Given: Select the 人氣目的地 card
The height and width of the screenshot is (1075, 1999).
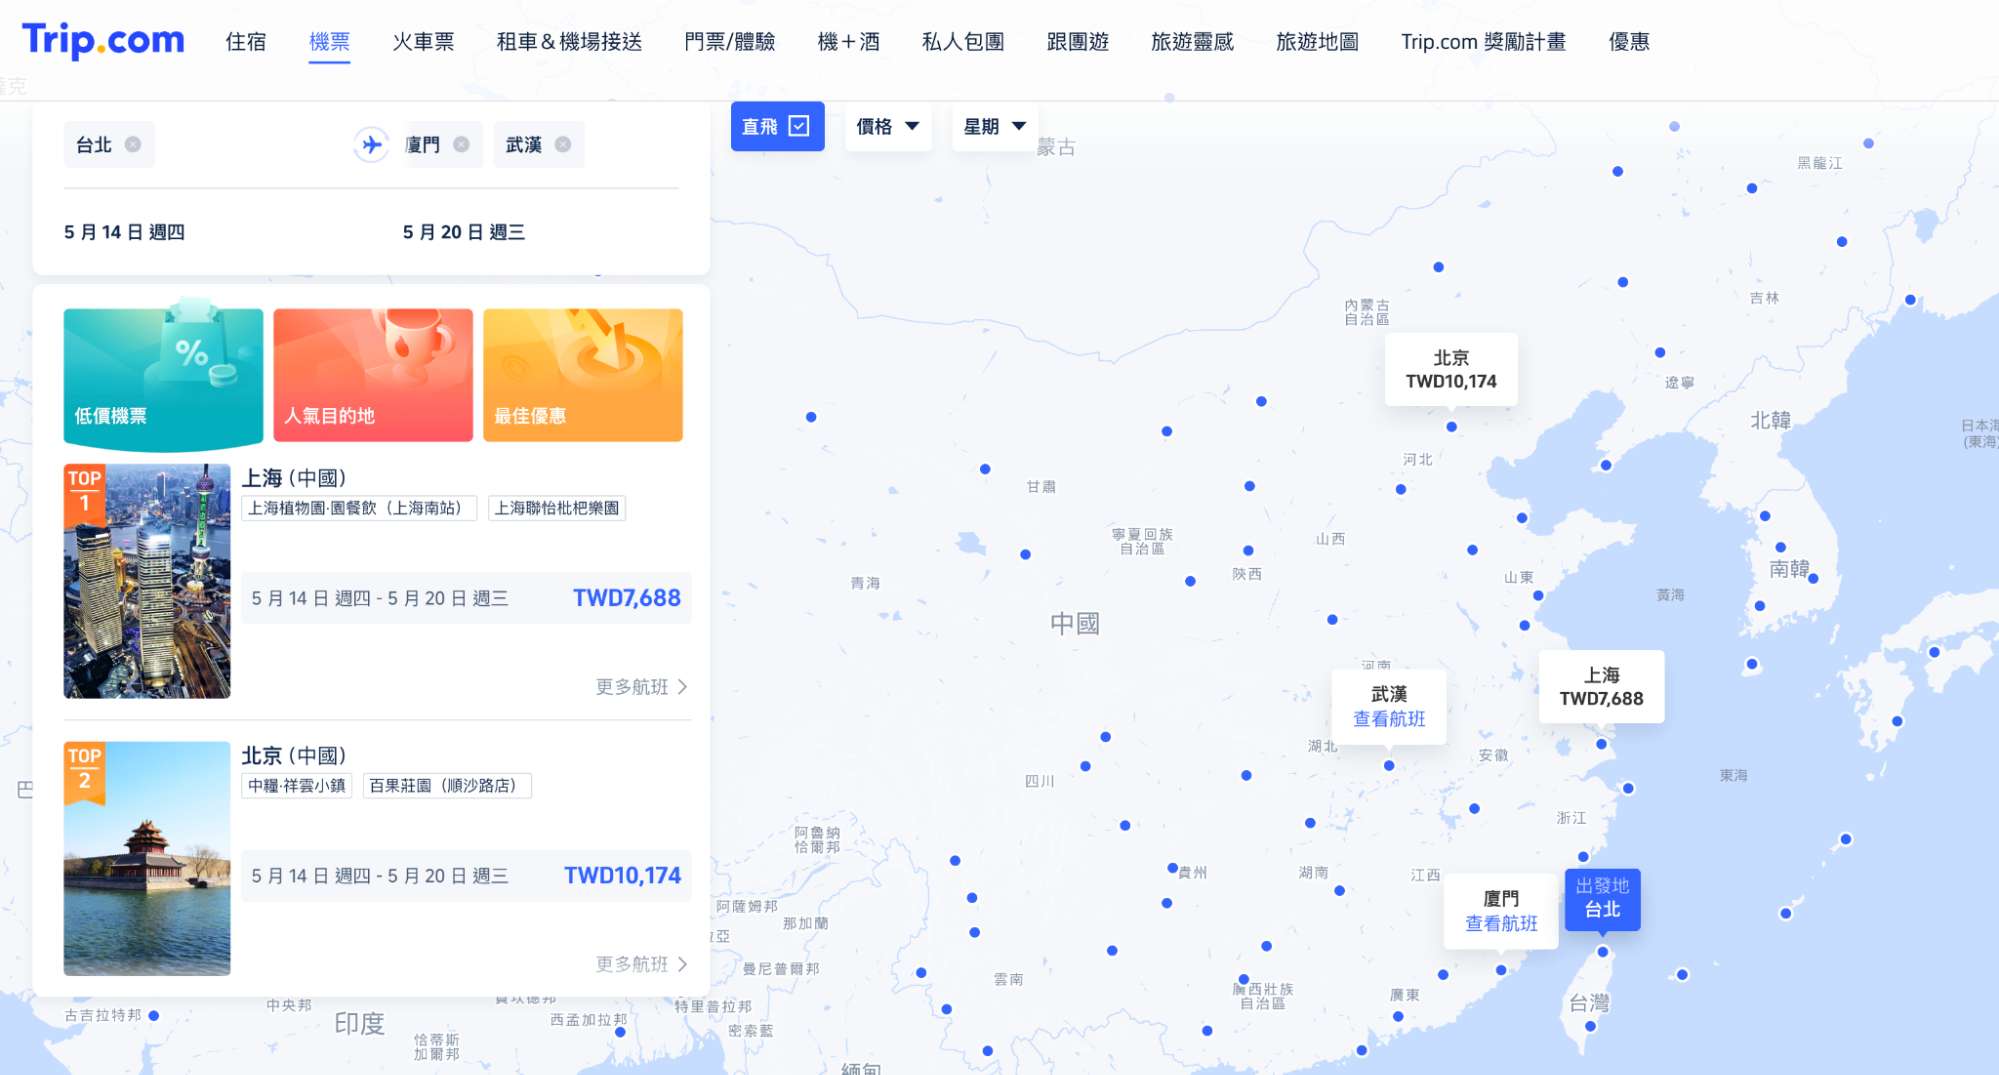Looking at the screenshot, I should pos(372,375).
